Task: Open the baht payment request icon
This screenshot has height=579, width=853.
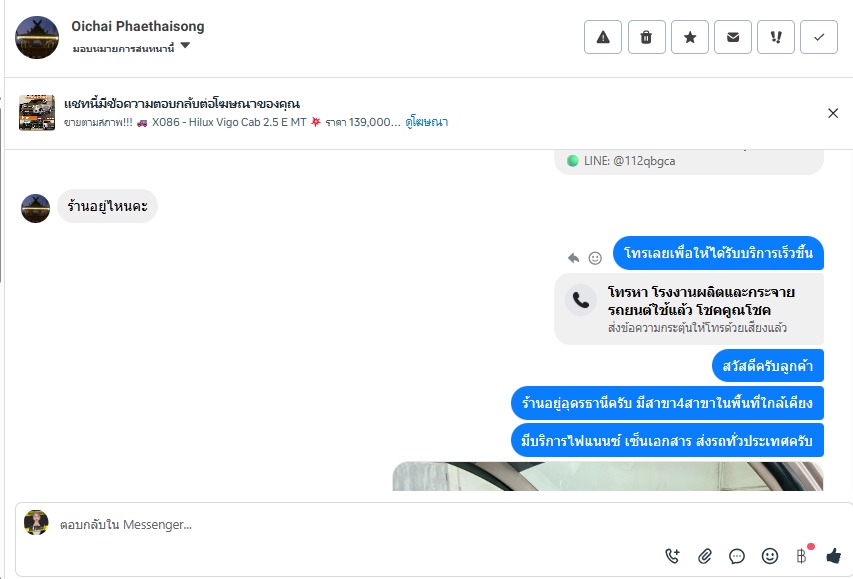Action: click(x=801, y=556)
